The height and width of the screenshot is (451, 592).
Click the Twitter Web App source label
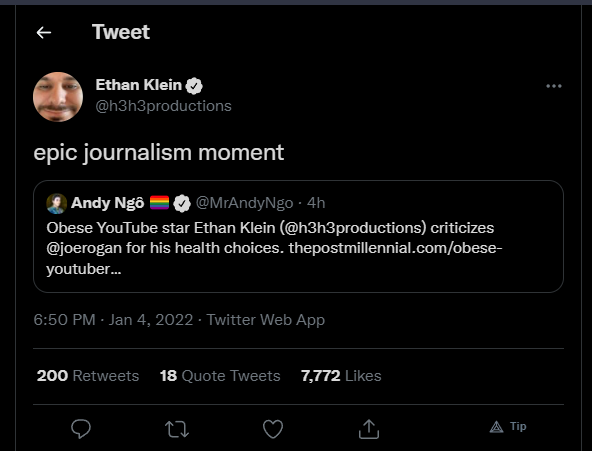pos(265,320)
